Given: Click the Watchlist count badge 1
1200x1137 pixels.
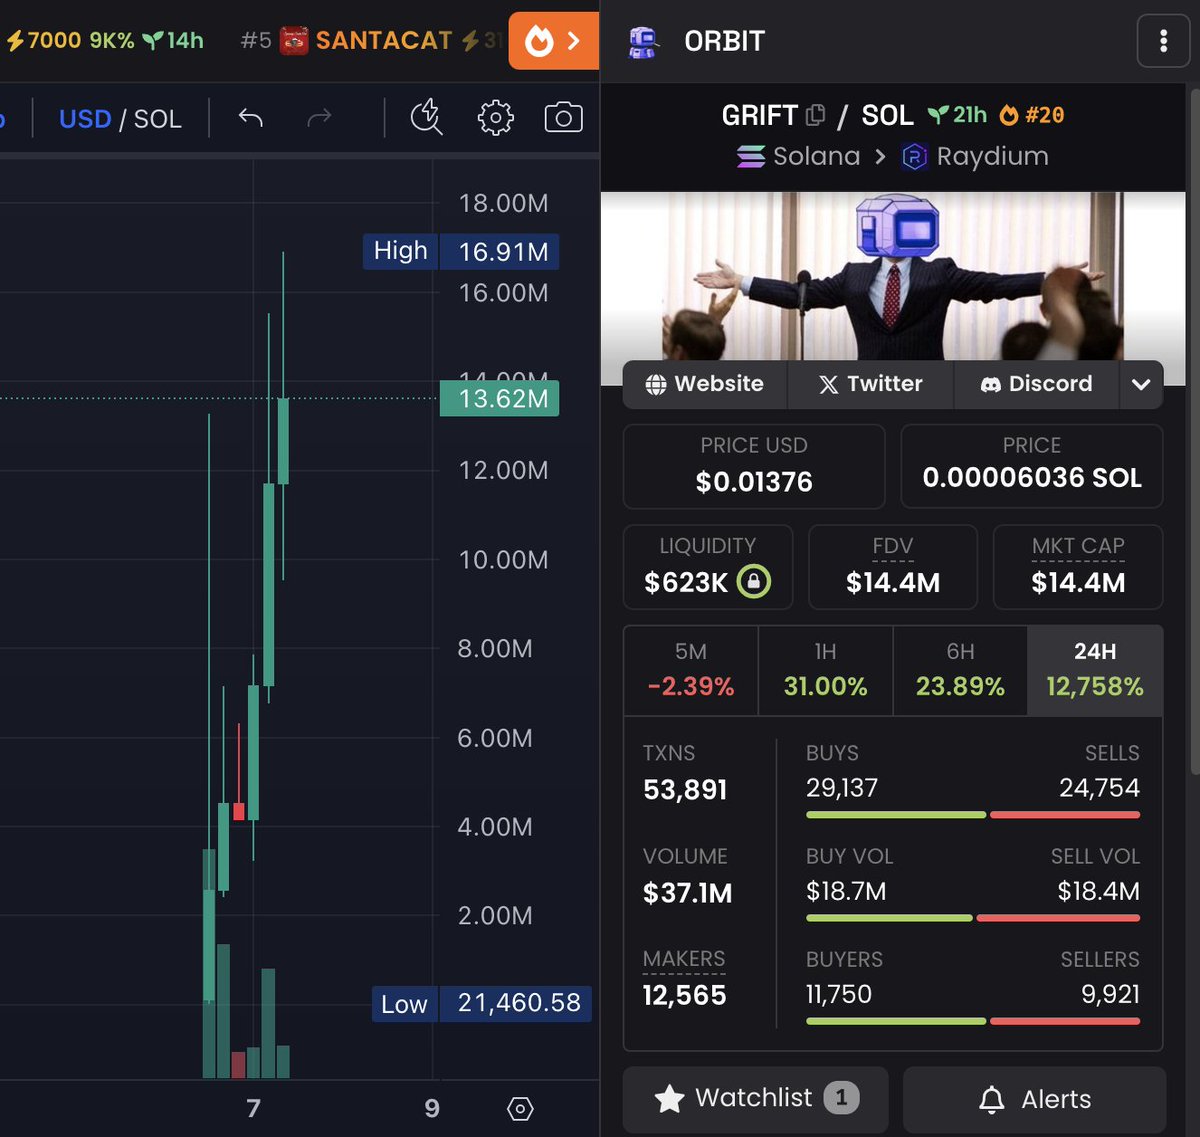Looking at the screenshot, I should pyautogui.click(x=841, y=1098).
